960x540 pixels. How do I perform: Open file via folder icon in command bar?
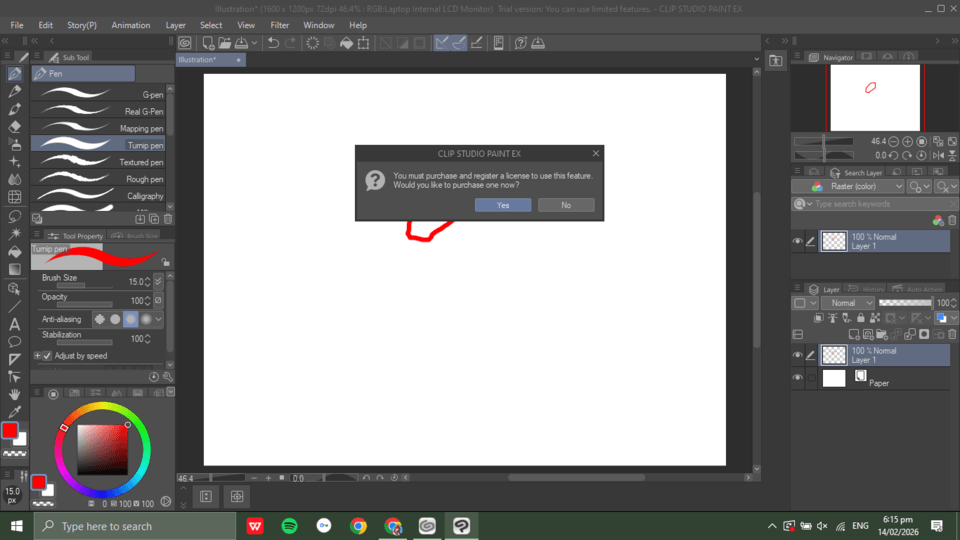(225, 43)
